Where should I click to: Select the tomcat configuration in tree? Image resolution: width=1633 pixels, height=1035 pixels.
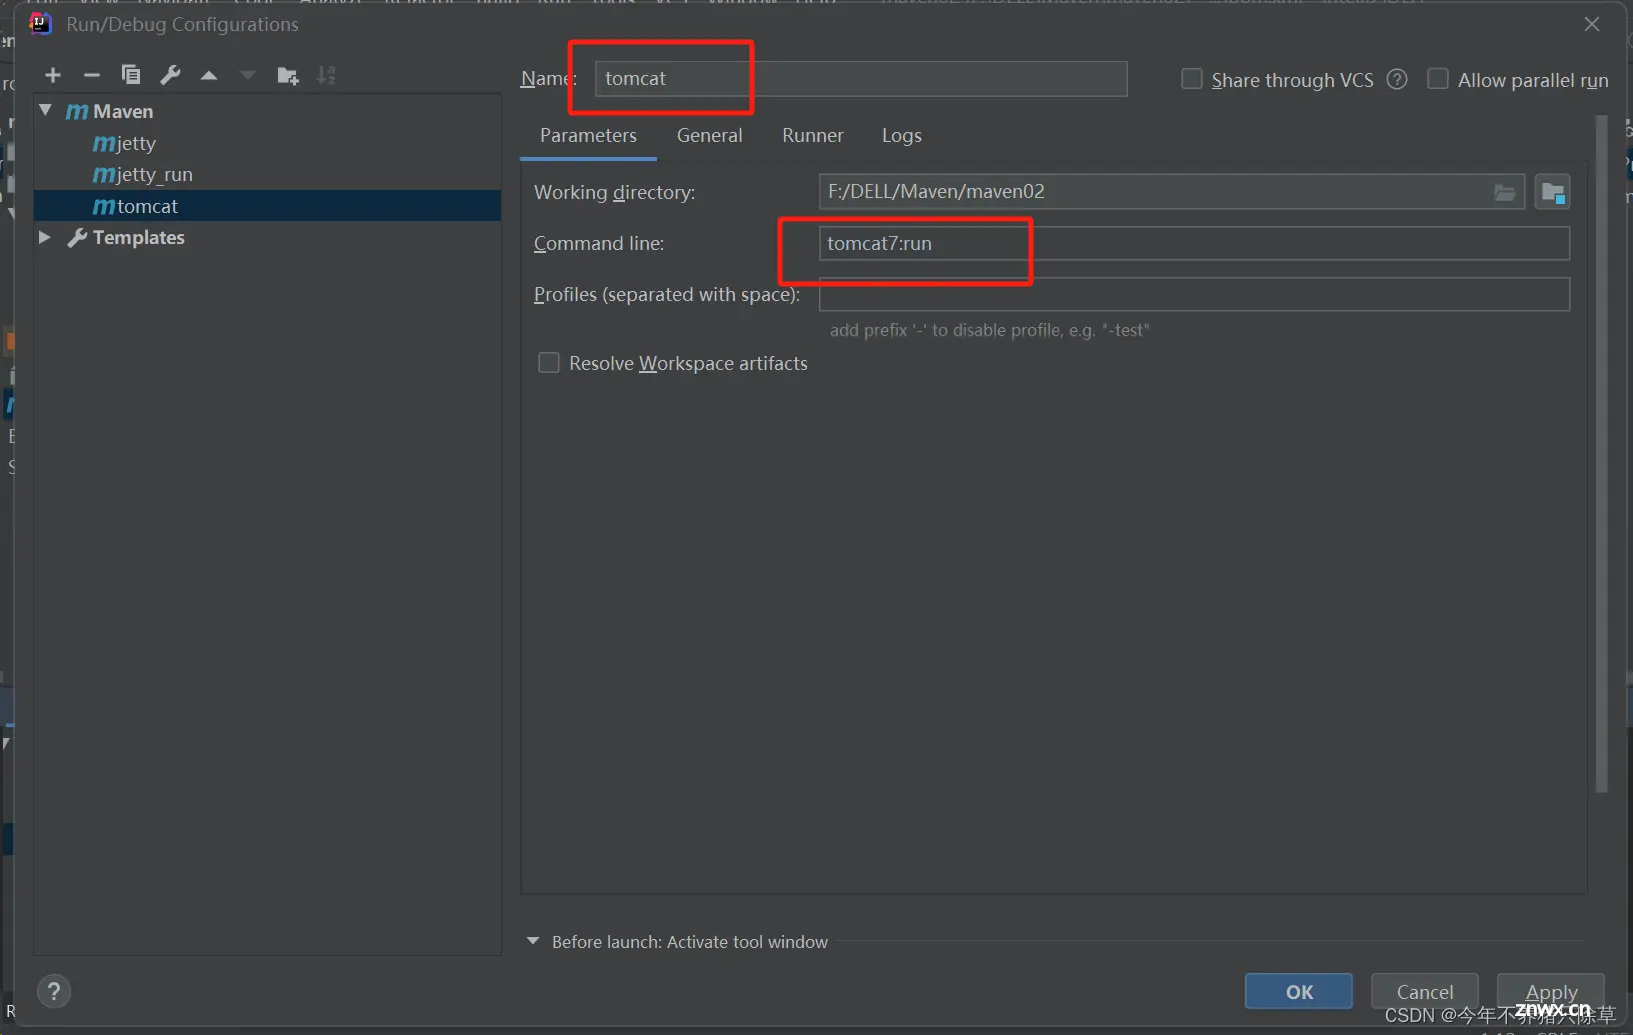click(267, 206)
